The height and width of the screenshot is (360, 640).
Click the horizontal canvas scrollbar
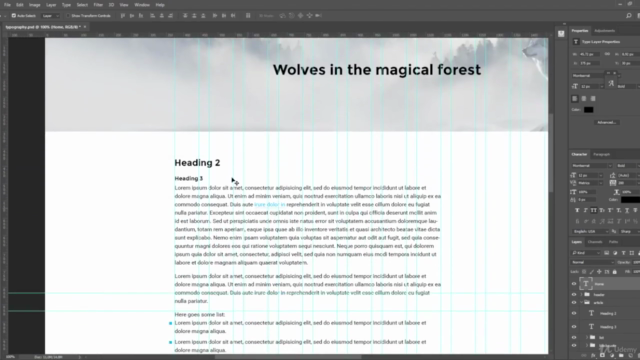tap(288, 357)
